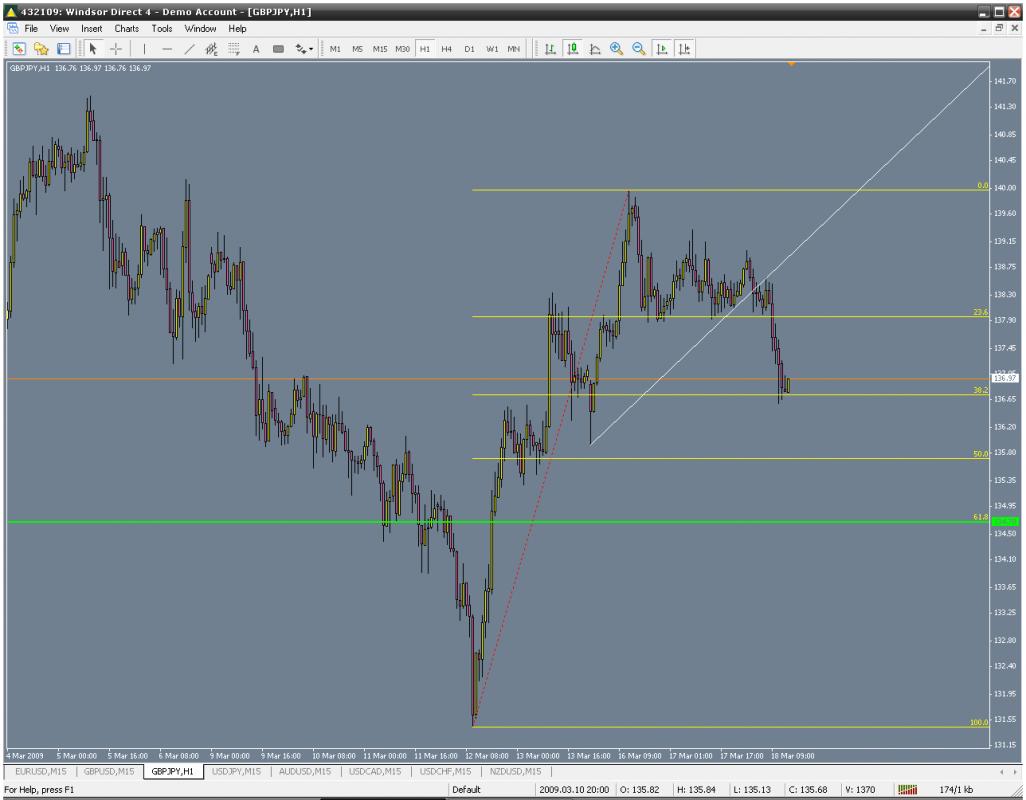Toggle the Auto Scroll chart button
Viewport: 1026px width, 800px height.
[x=660, y=48]
